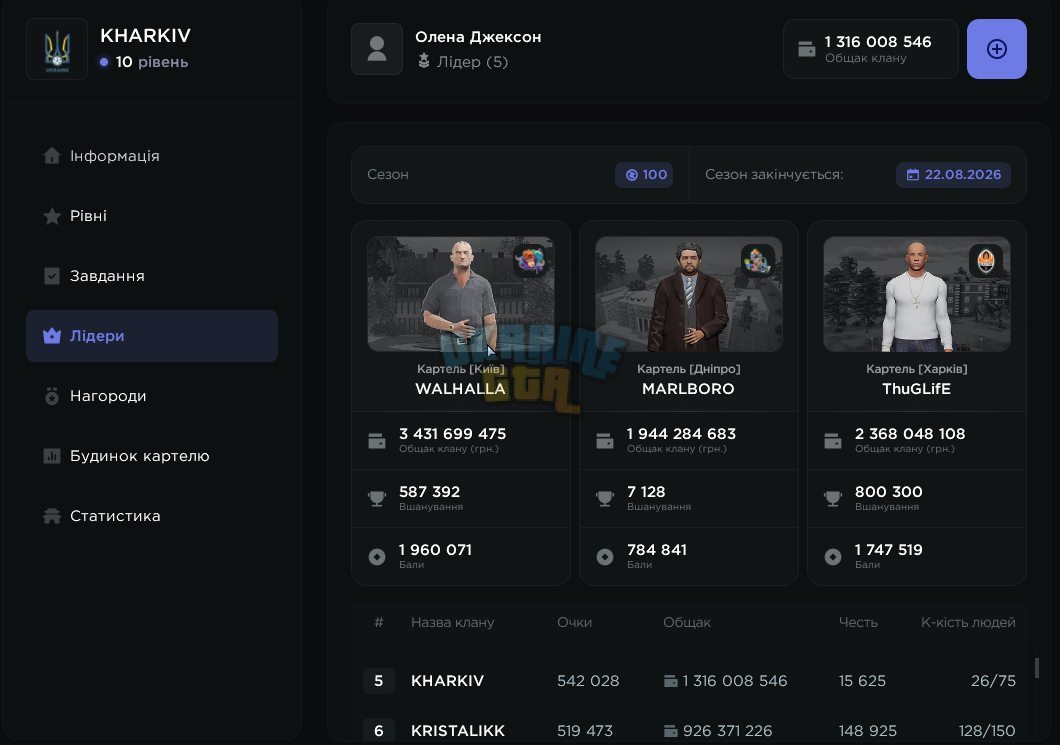Click the plus button beside the clan fund
This screenshot has height=745, width=1060.
pyautogui.click(x=996, y=49)
